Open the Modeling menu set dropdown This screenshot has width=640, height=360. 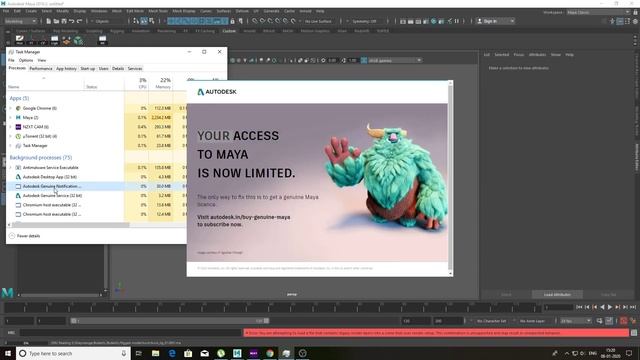pos(20,21)
